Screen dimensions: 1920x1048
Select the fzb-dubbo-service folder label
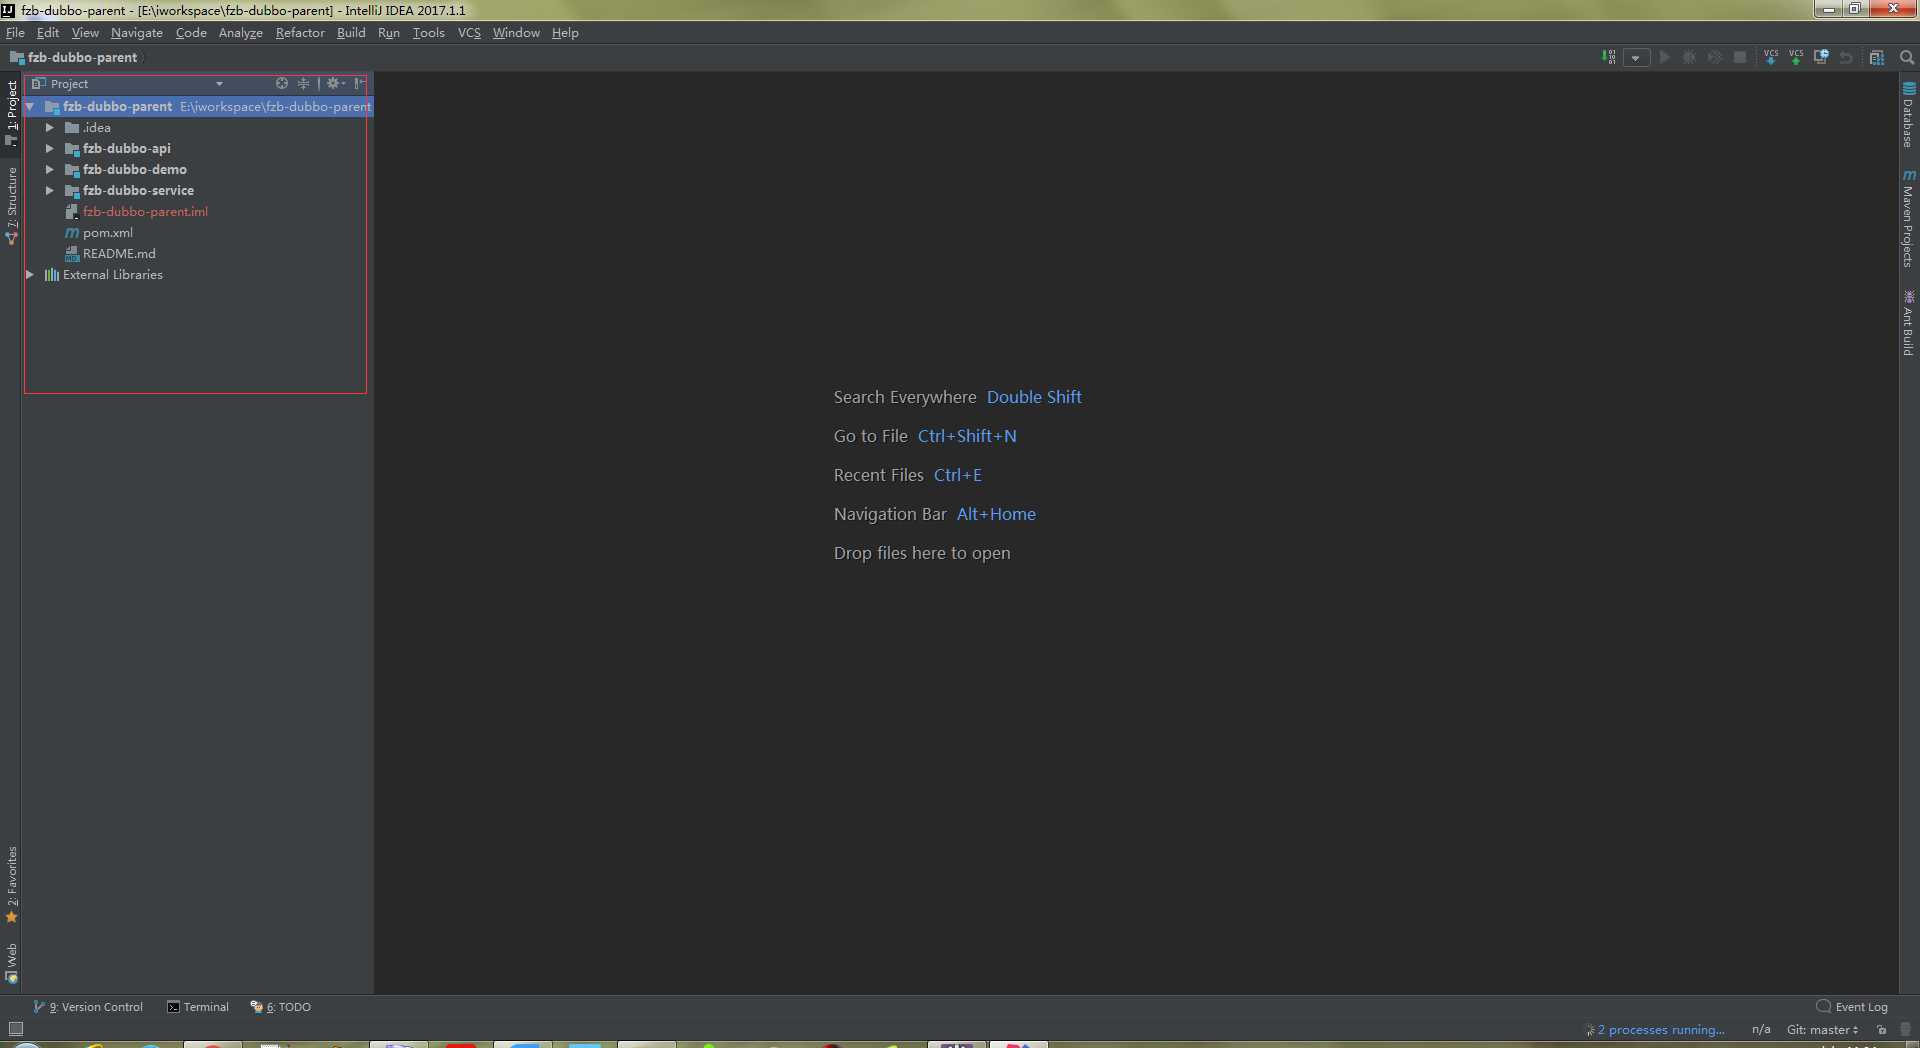tap(138, 190)
